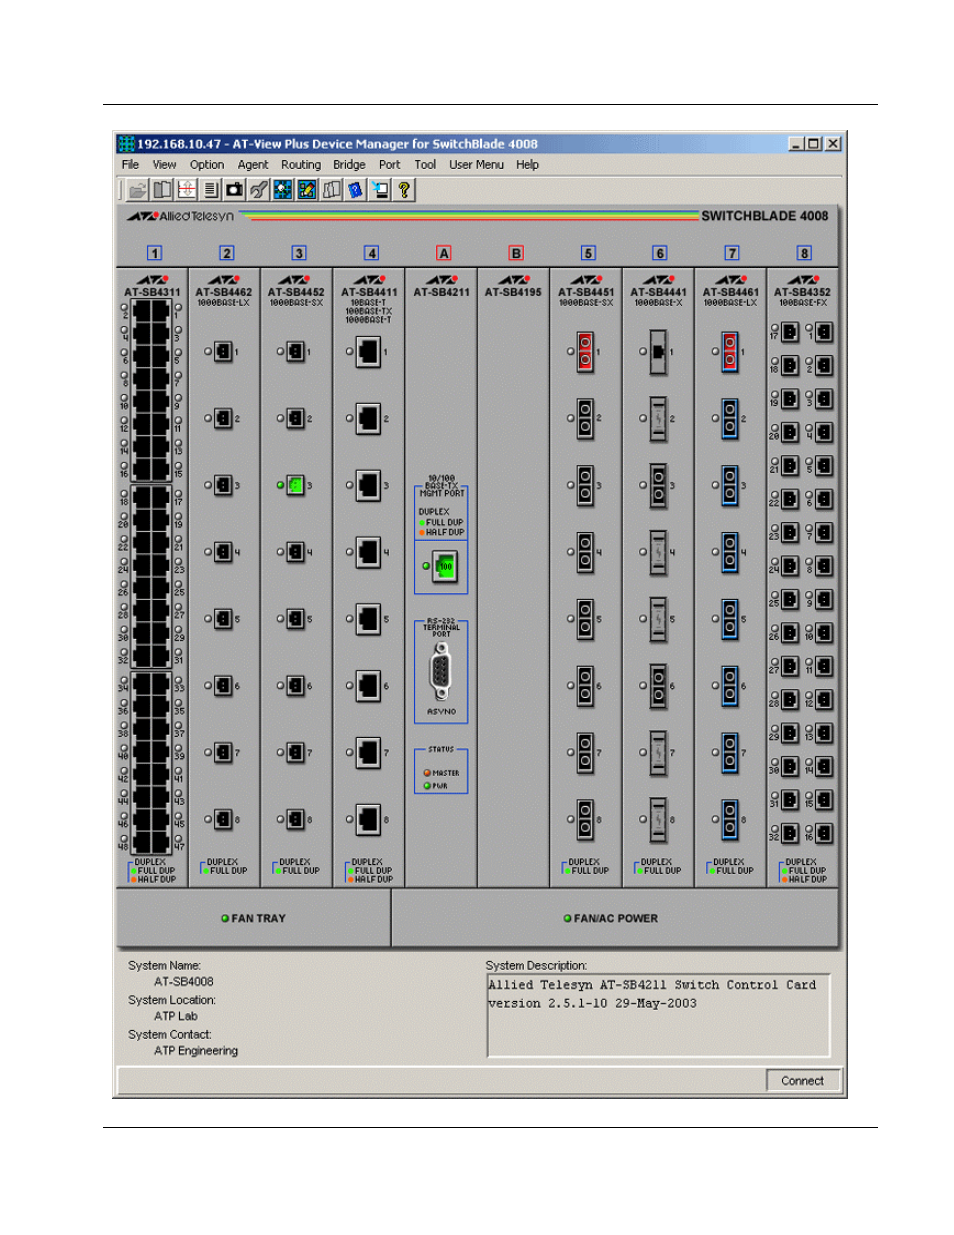Open the User Menu menu
Viewport: 954px width, 1235px height.
tap(476, 165)
